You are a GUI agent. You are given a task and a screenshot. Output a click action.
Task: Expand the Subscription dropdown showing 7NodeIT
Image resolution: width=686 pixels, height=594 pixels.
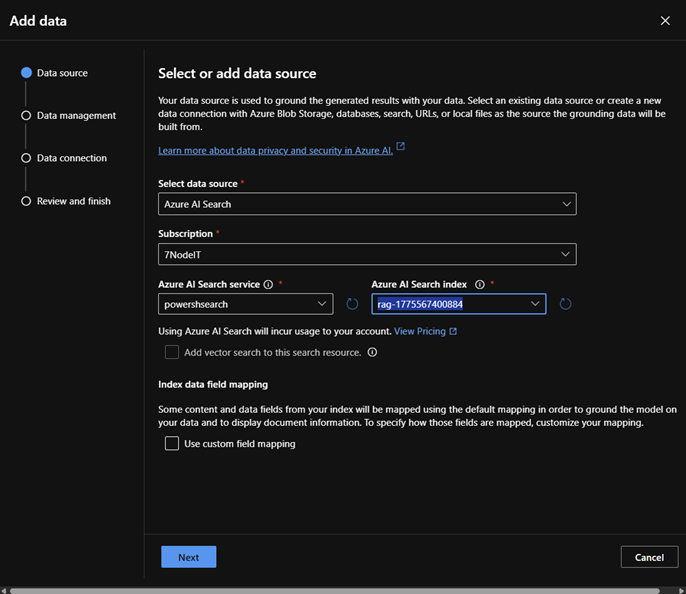point(367,254)
